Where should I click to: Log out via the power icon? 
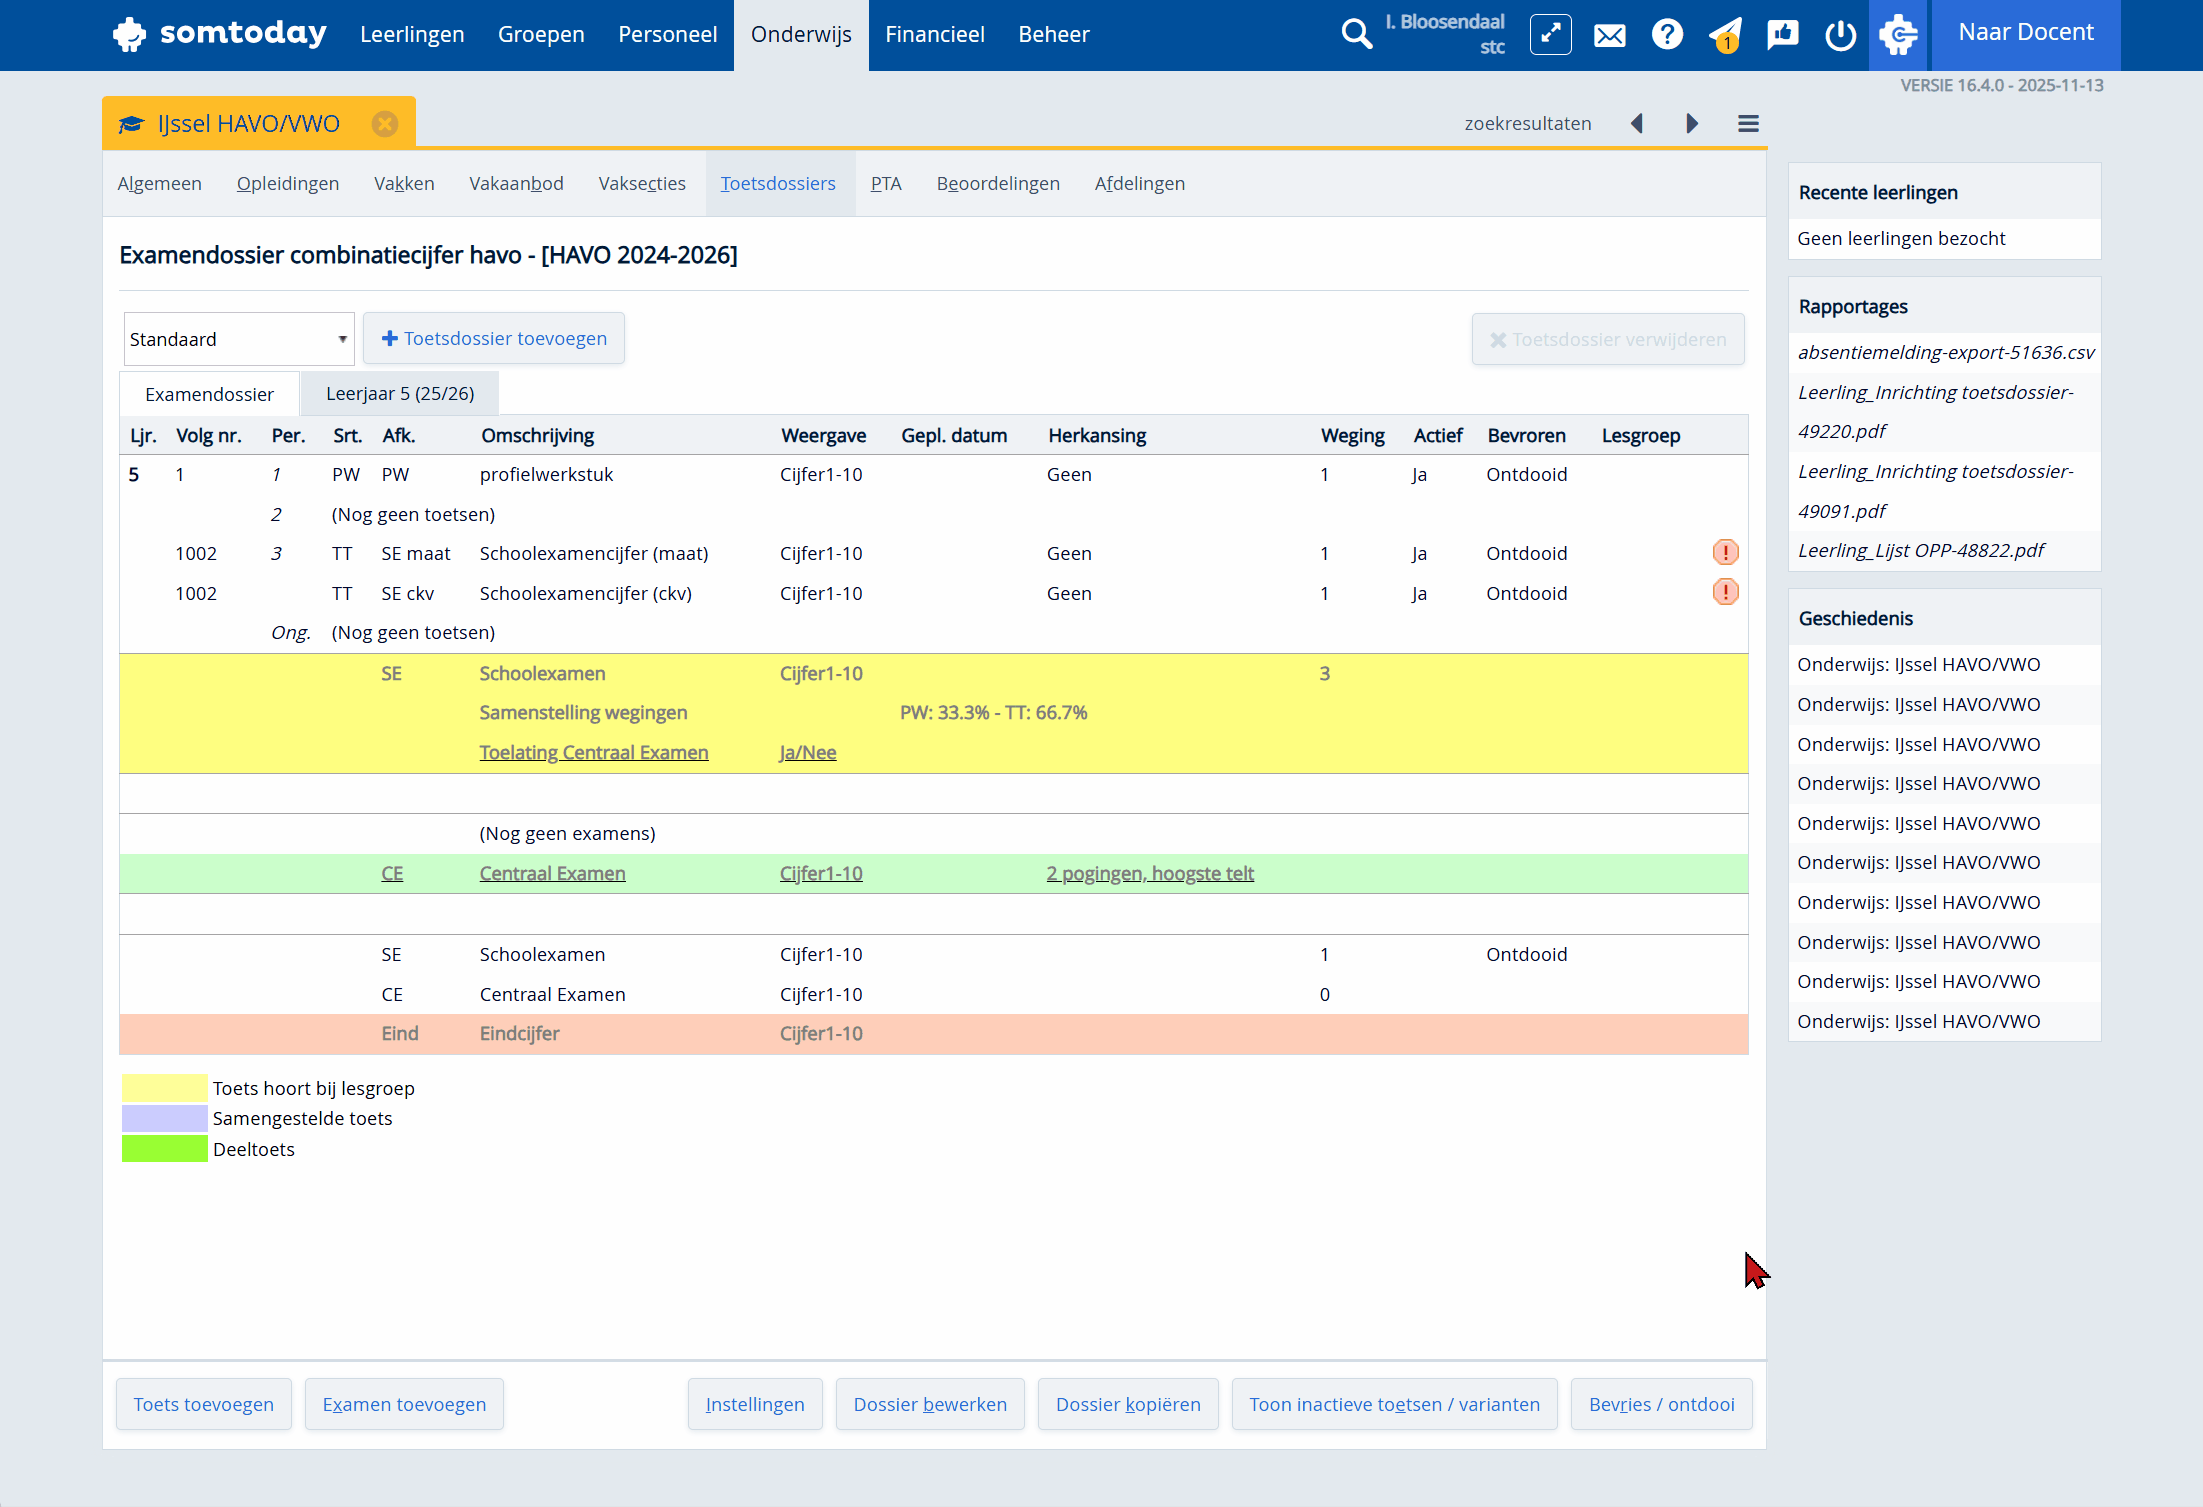(1840, 36)
